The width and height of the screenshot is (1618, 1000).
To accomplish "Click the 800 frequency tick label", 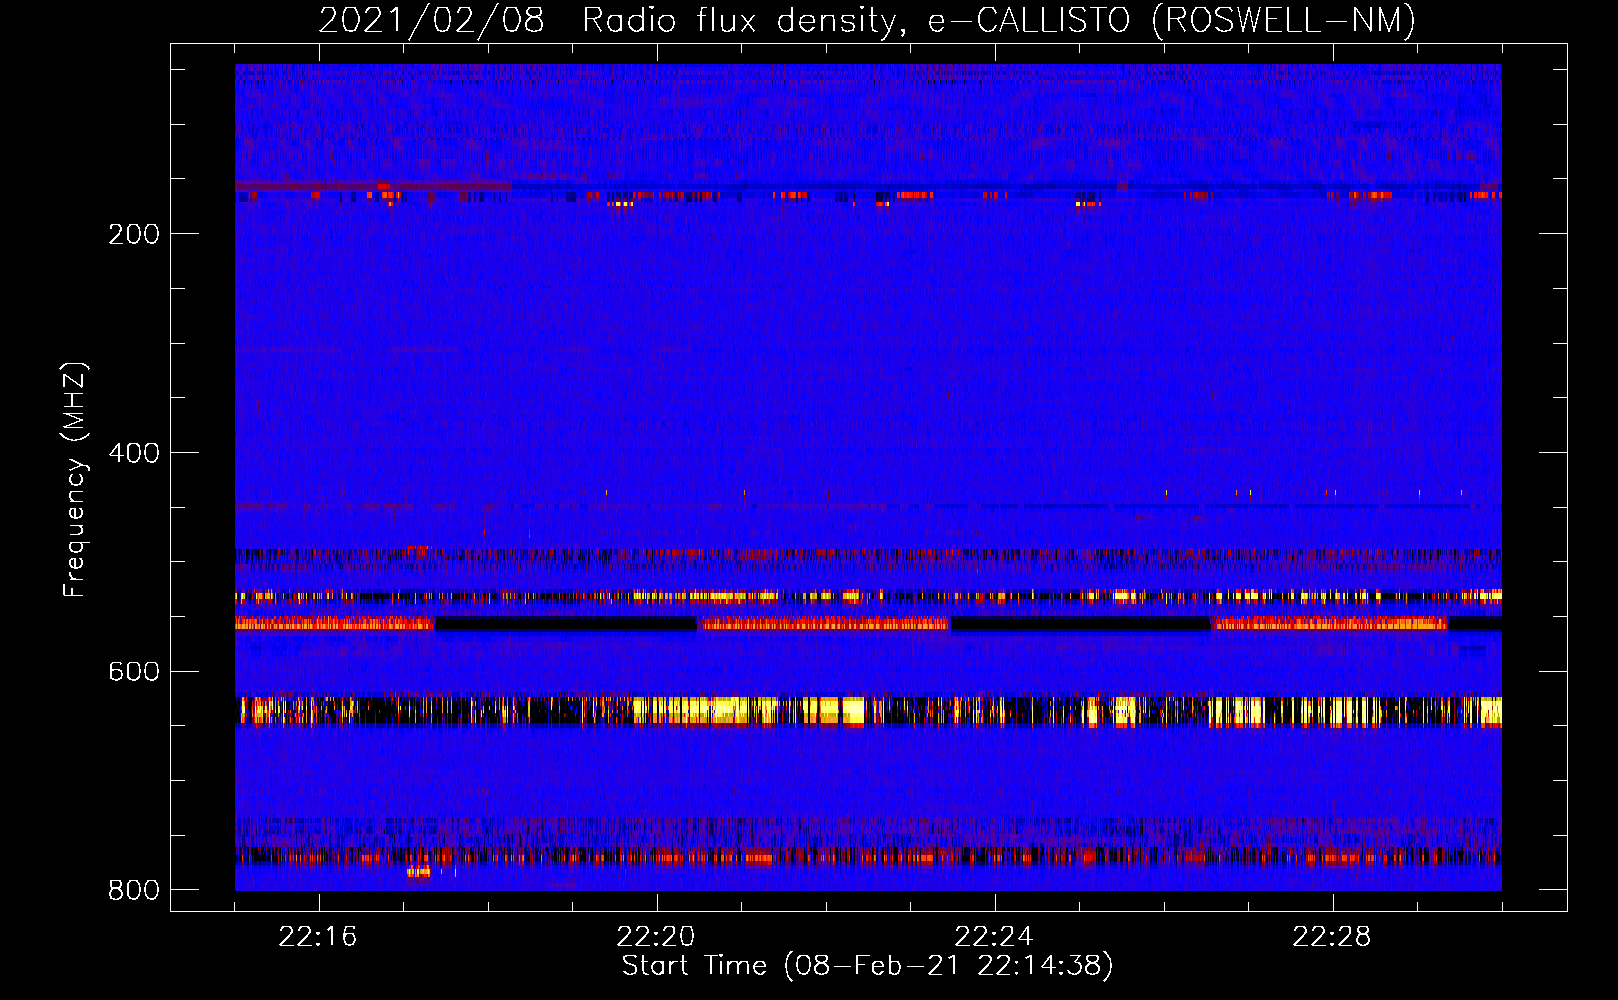I will click(x=134, y=890).
